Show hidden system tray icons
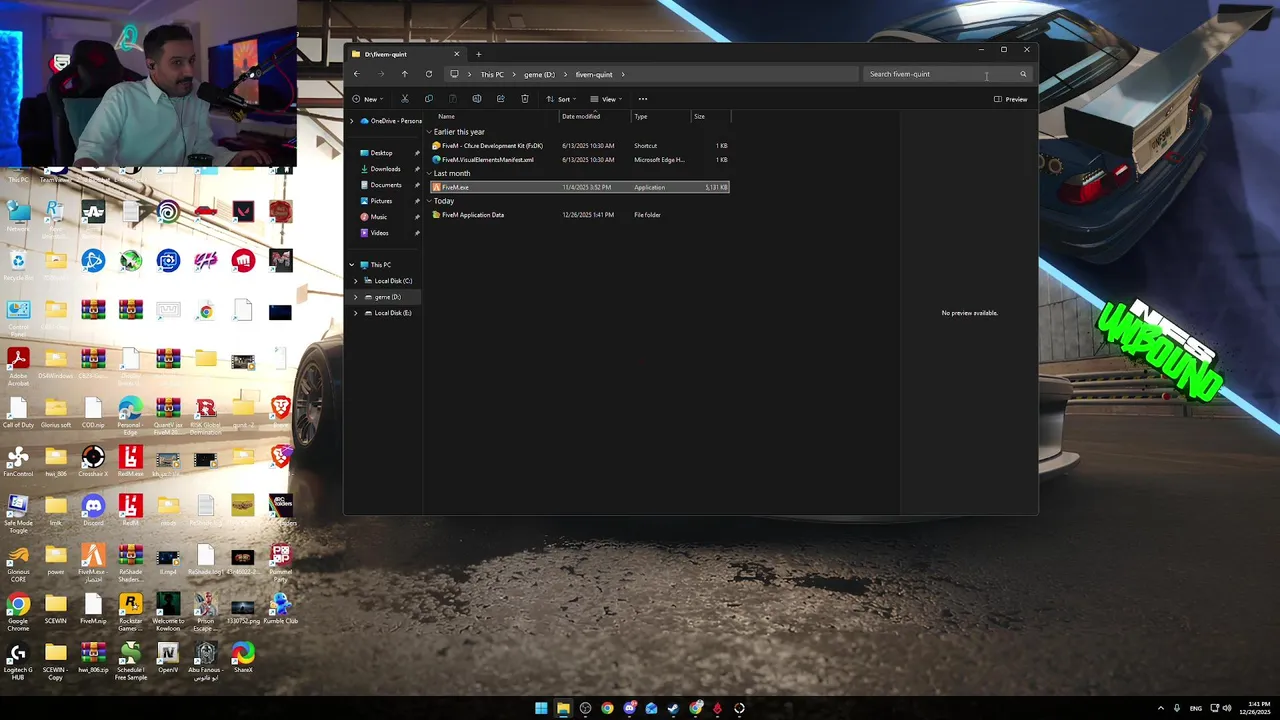Viewport: 1280px width, 720px height. click(x=1161, y=708)
